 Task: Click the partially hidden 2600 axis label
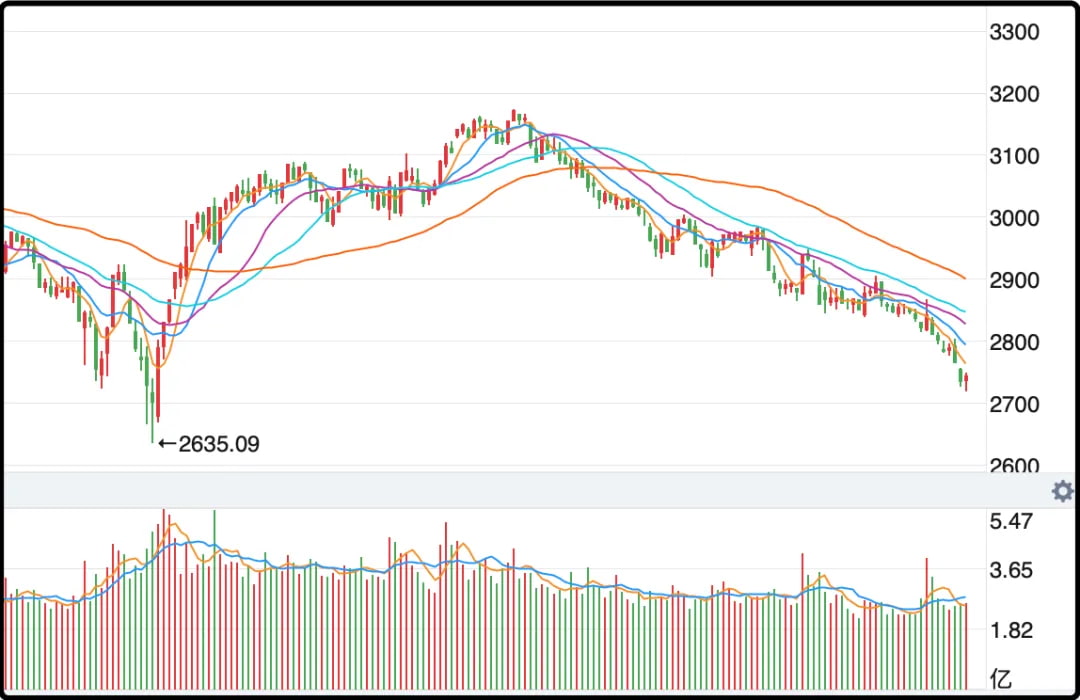(x=1014, y=465)
